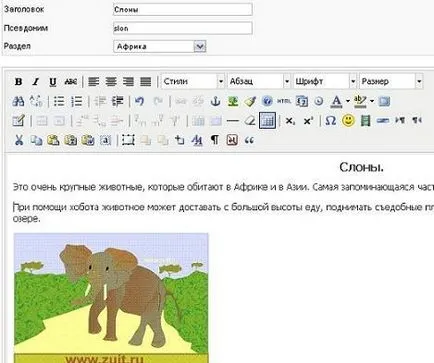
Task: Click the Redo arrow icon
Action: tap(158, 101)
